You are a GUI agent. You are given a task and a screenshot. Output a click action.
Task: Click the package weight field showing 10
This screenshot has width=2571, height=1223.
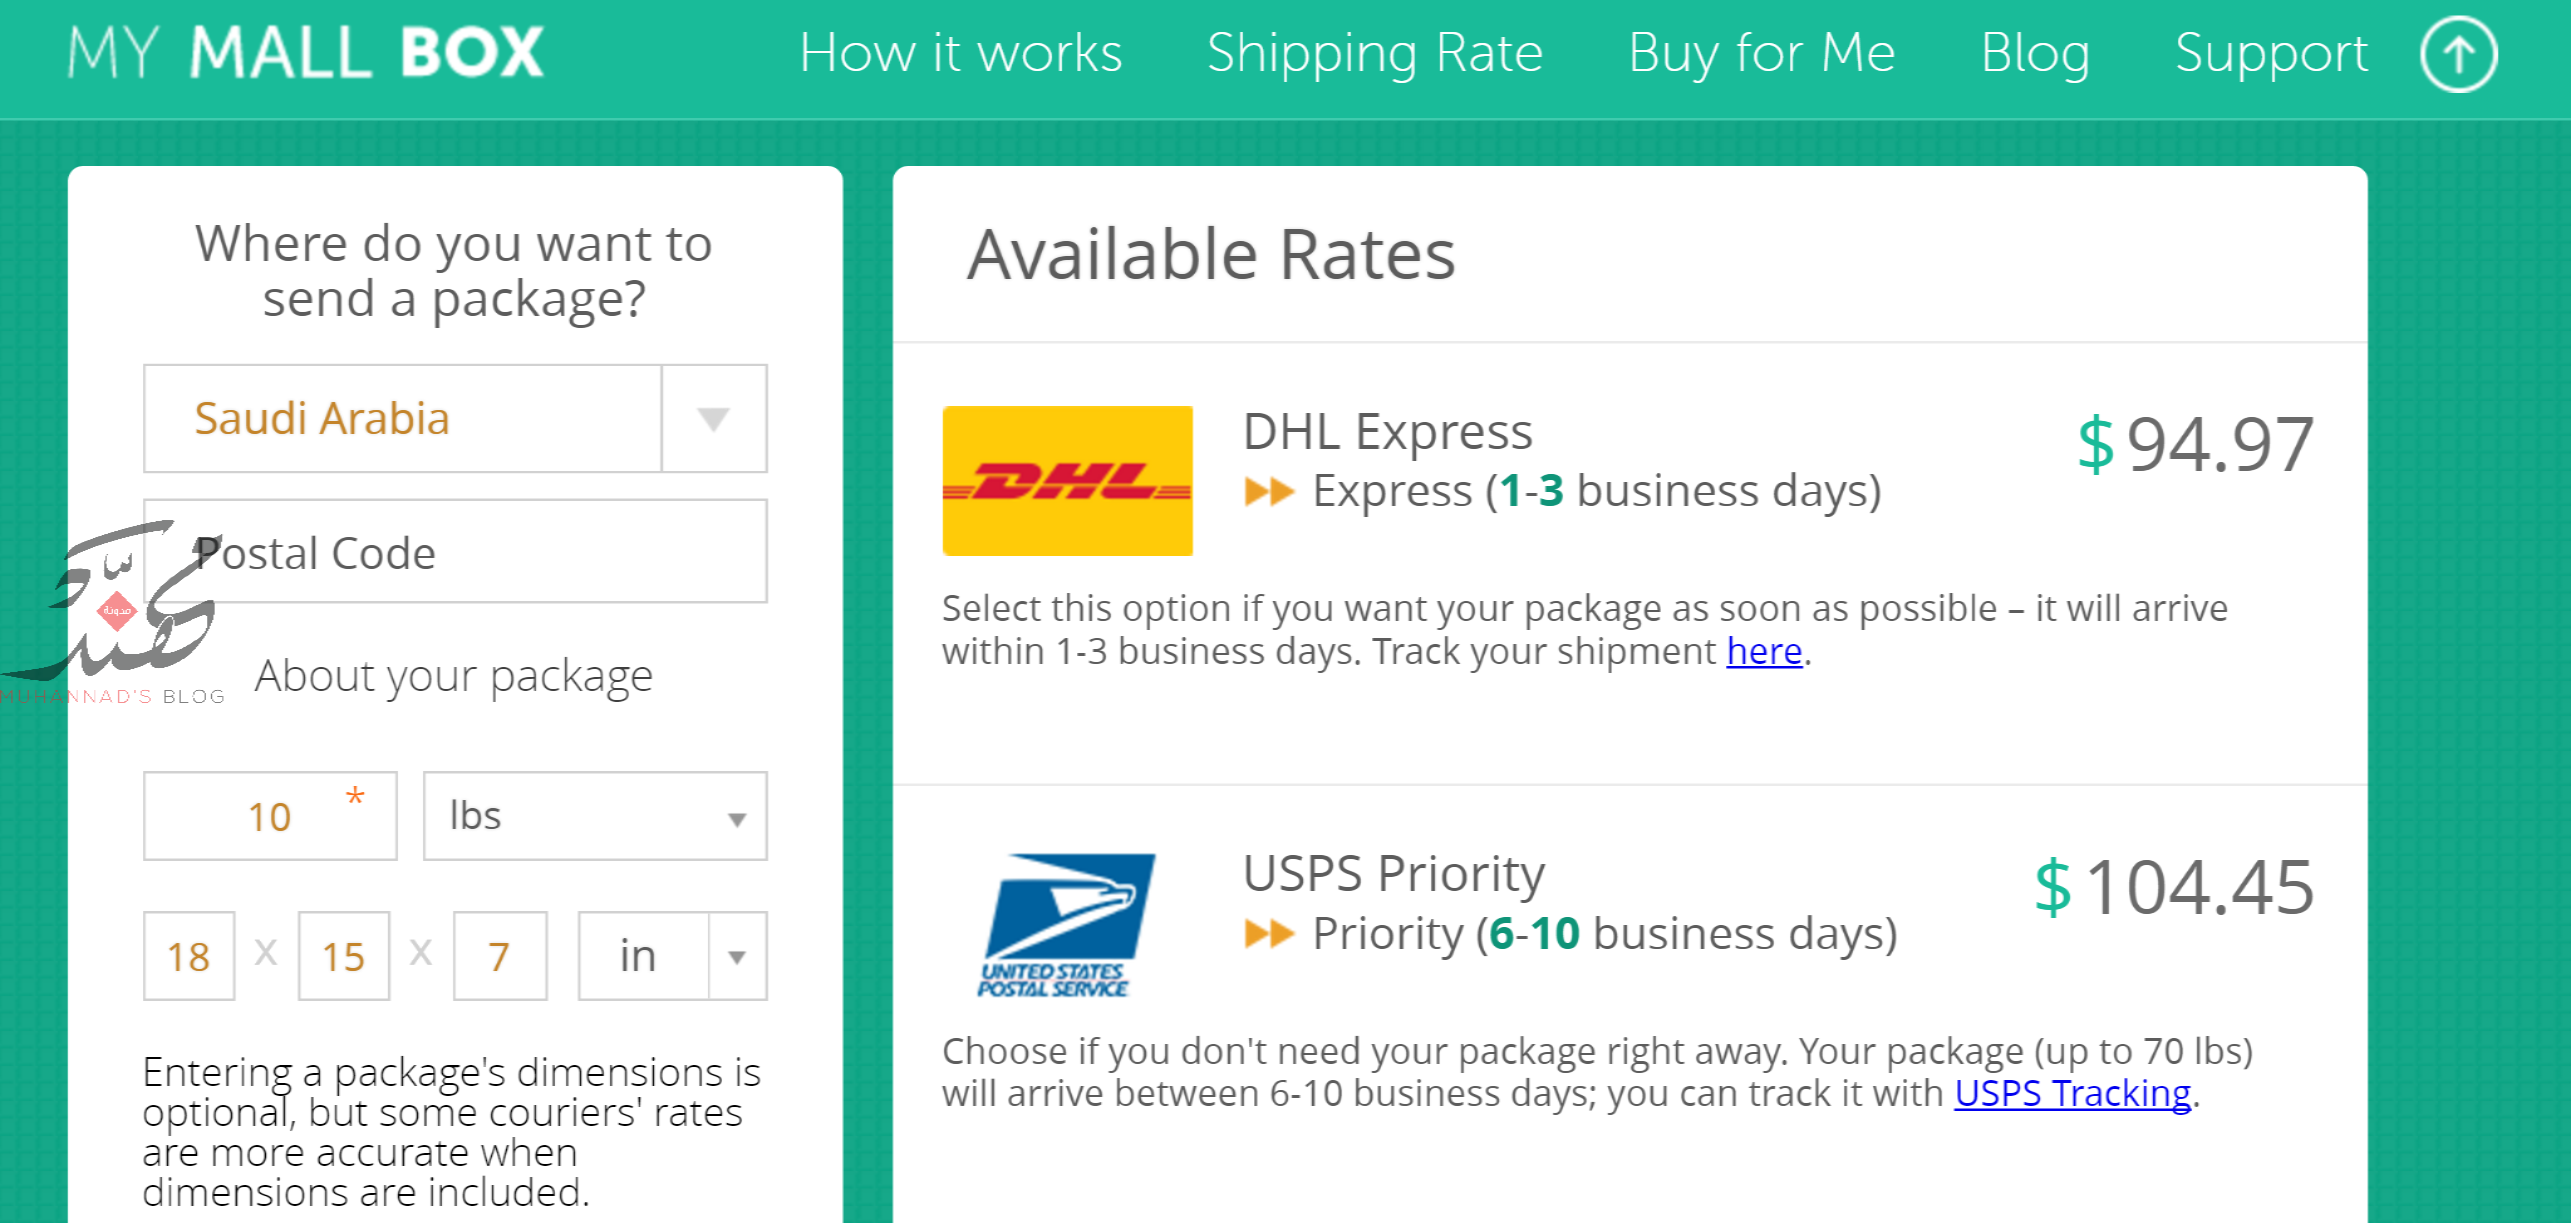[270, 816]
